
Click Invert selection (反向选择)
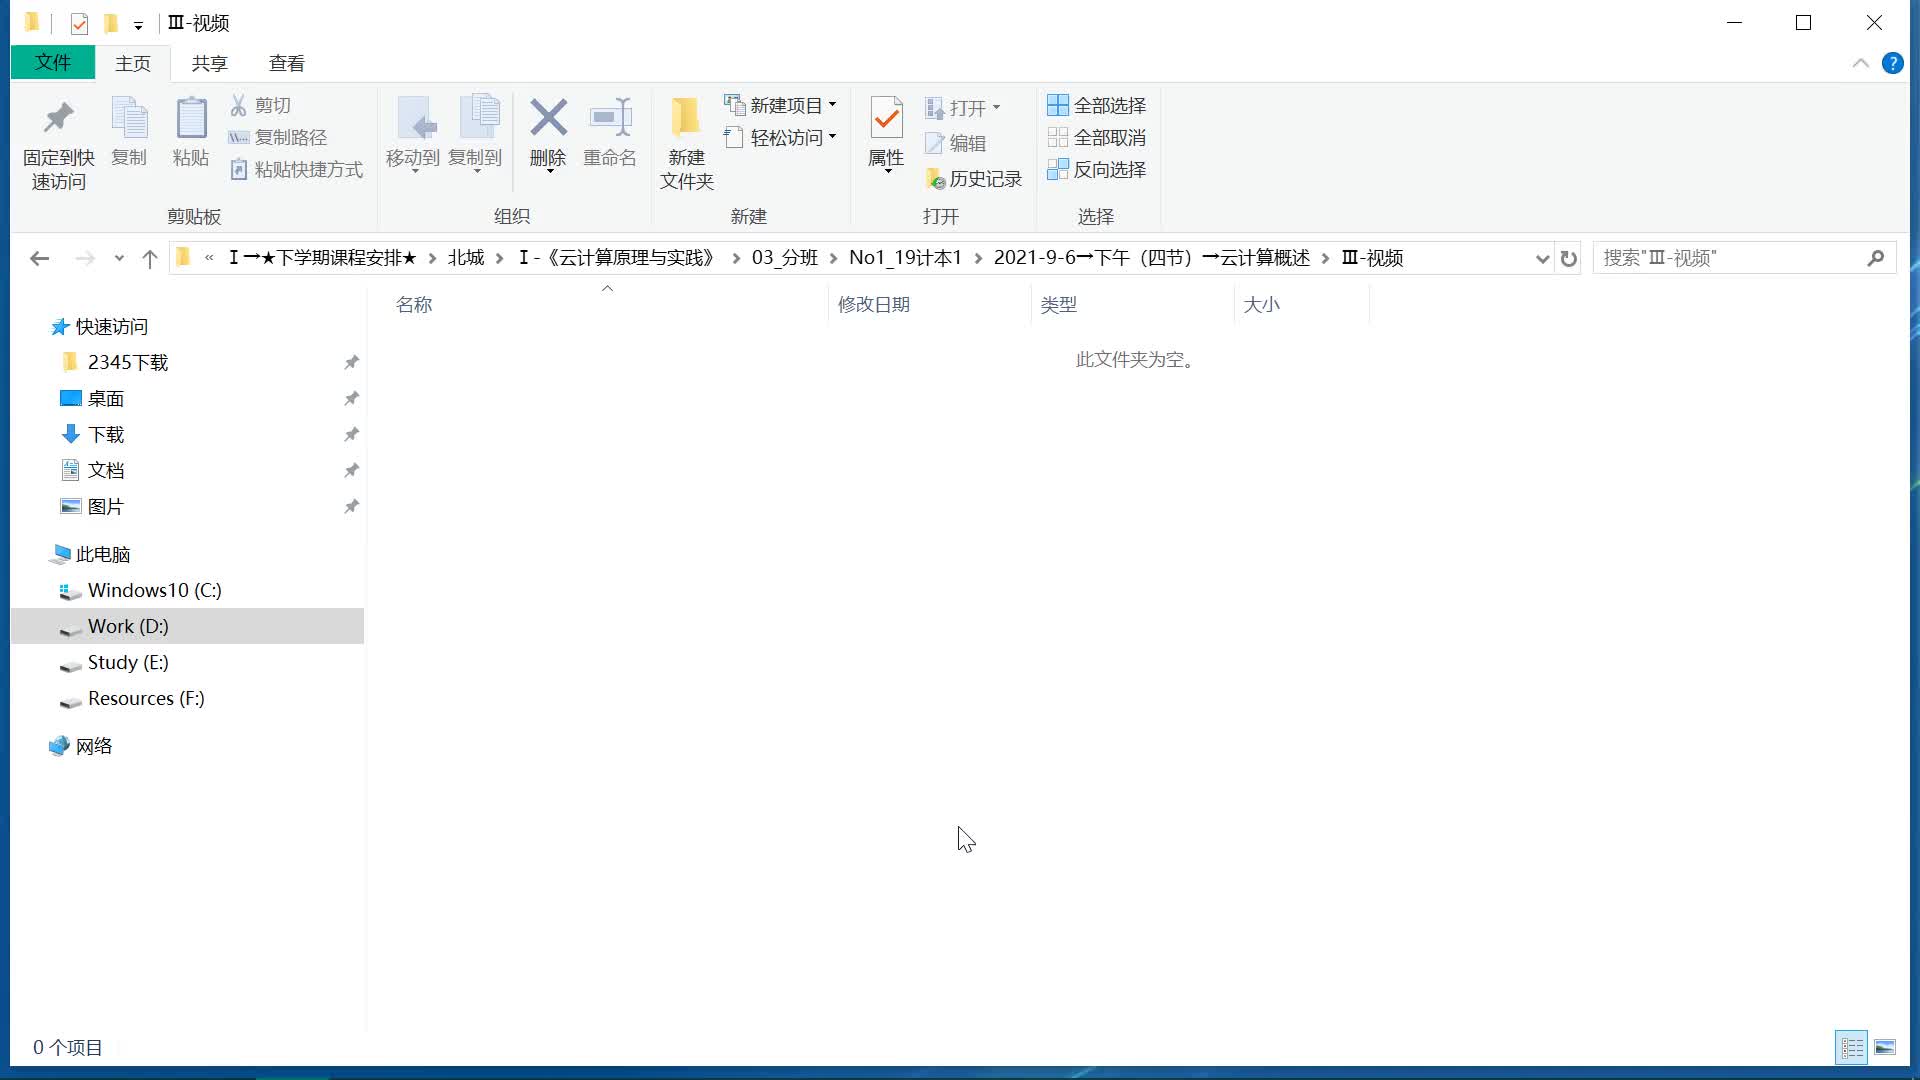click(1096, 169)
